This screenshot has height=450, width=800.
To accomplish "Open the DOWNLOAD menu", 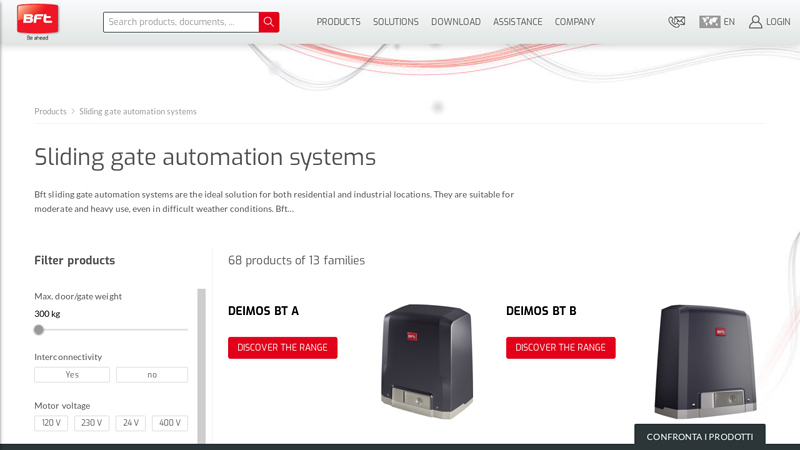I will click(456, 22).
